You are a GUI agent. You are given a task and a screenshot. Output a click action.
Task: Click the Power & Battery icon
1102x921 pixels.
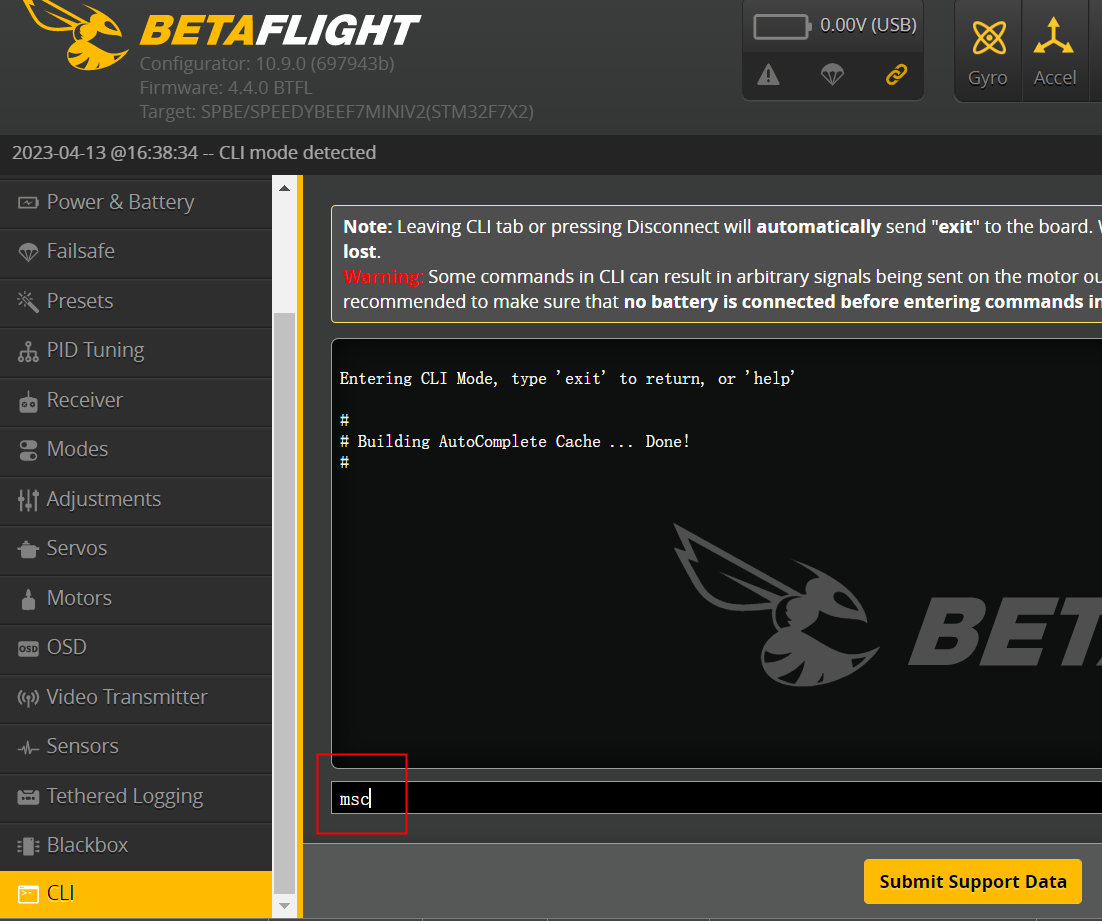pyautogui.click(x=28, y=203)
